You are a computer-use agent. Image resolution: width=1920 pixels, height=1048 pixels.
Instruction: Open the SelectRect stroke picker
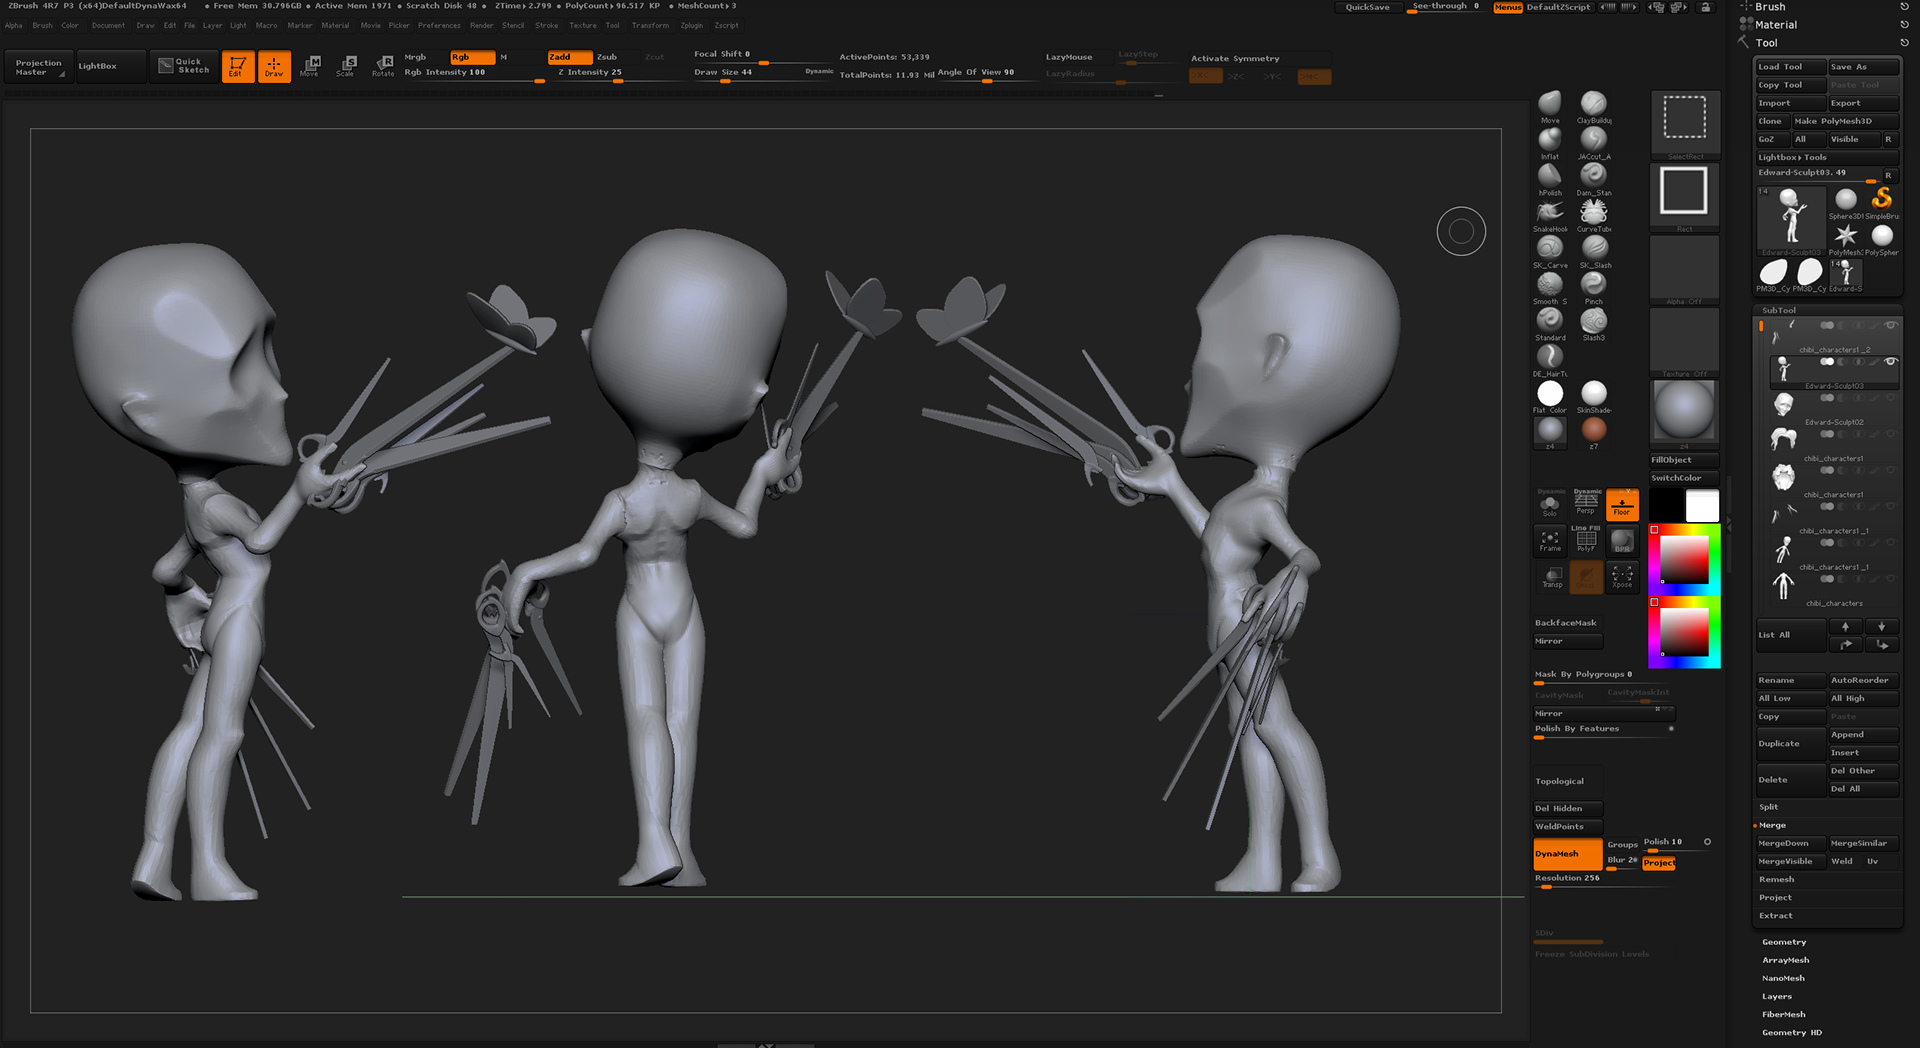coord(1684,124)
